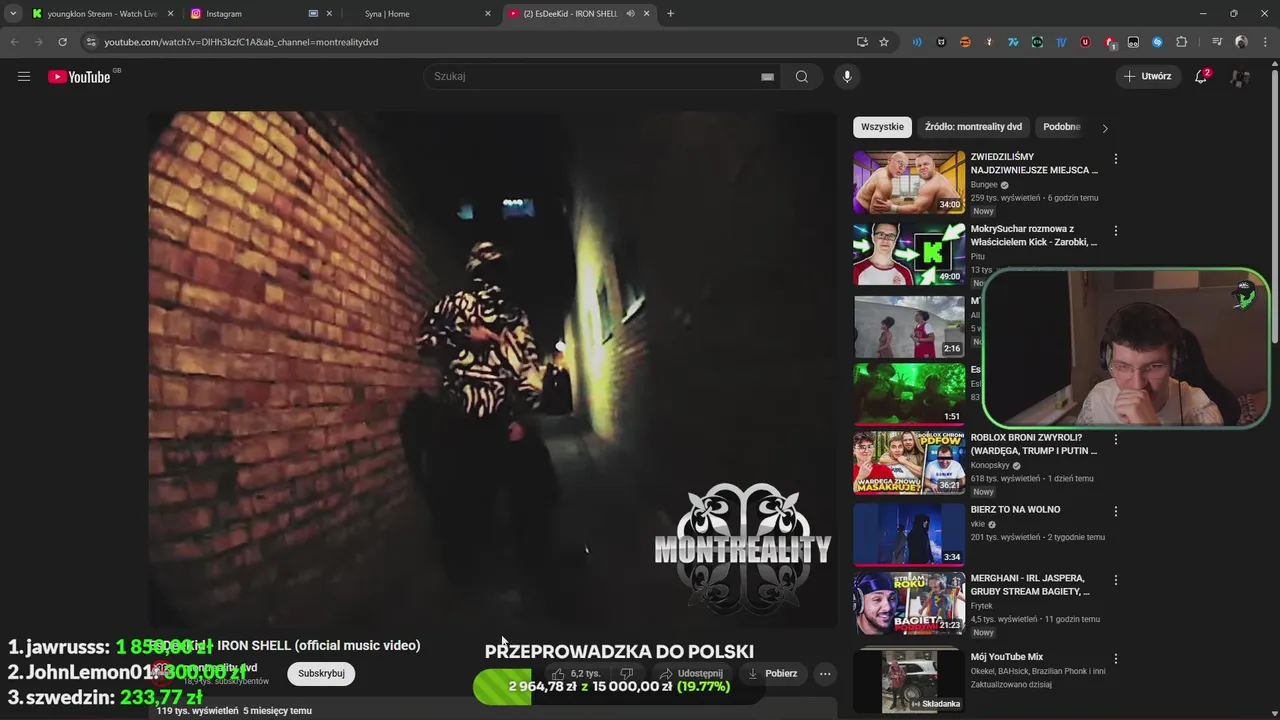Select the Podobne filter chip
The height and width of the screenshot is (720, 1280).
[x=1061, y=127]
